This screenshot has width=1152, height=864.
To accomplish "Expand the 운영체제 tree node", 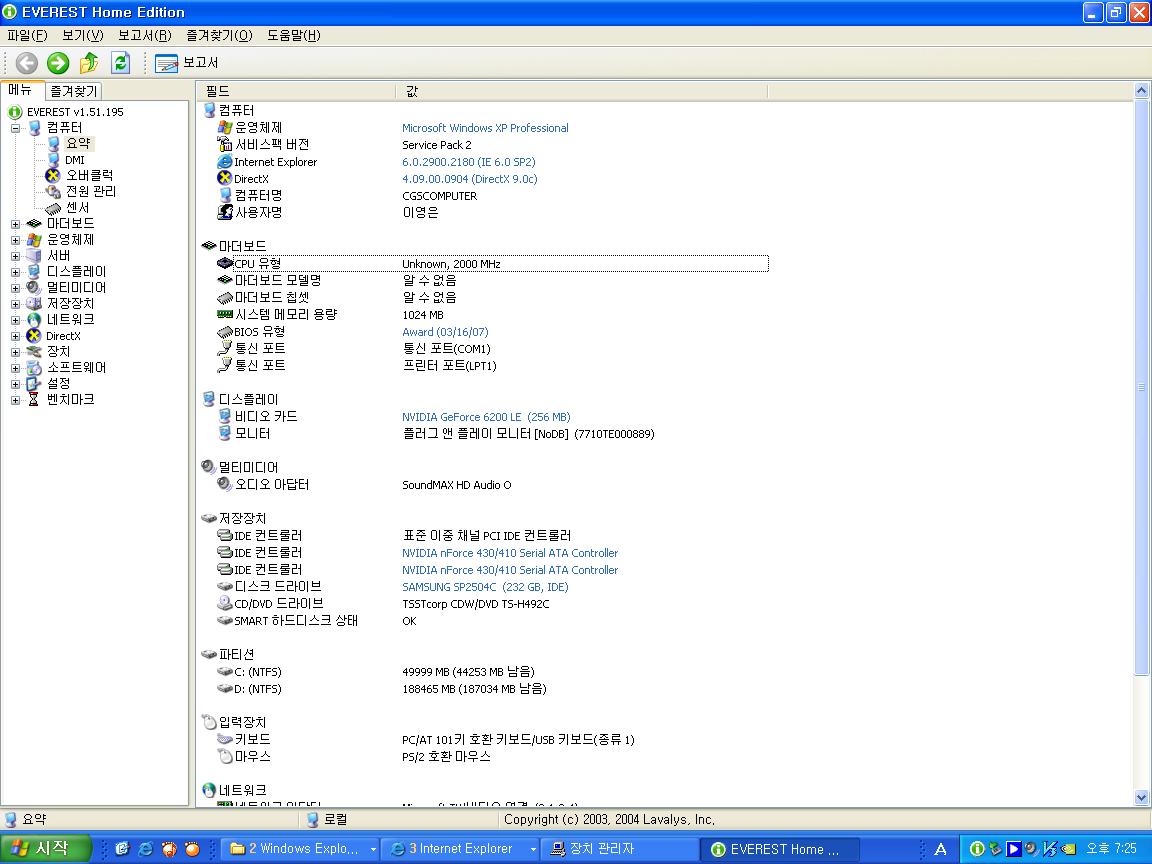I will tap(15, 240).
